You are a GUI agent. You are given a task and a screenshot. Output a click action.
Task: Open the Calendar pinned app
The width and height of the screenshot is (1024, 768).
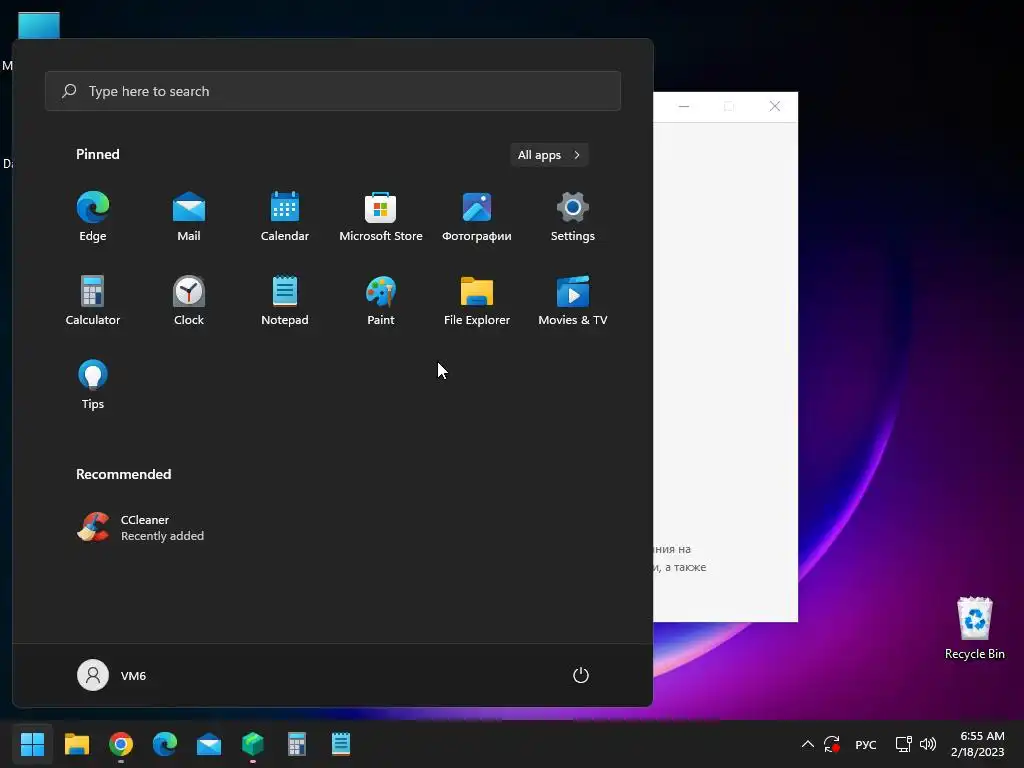pyautogui.click(x=285, y=217)
